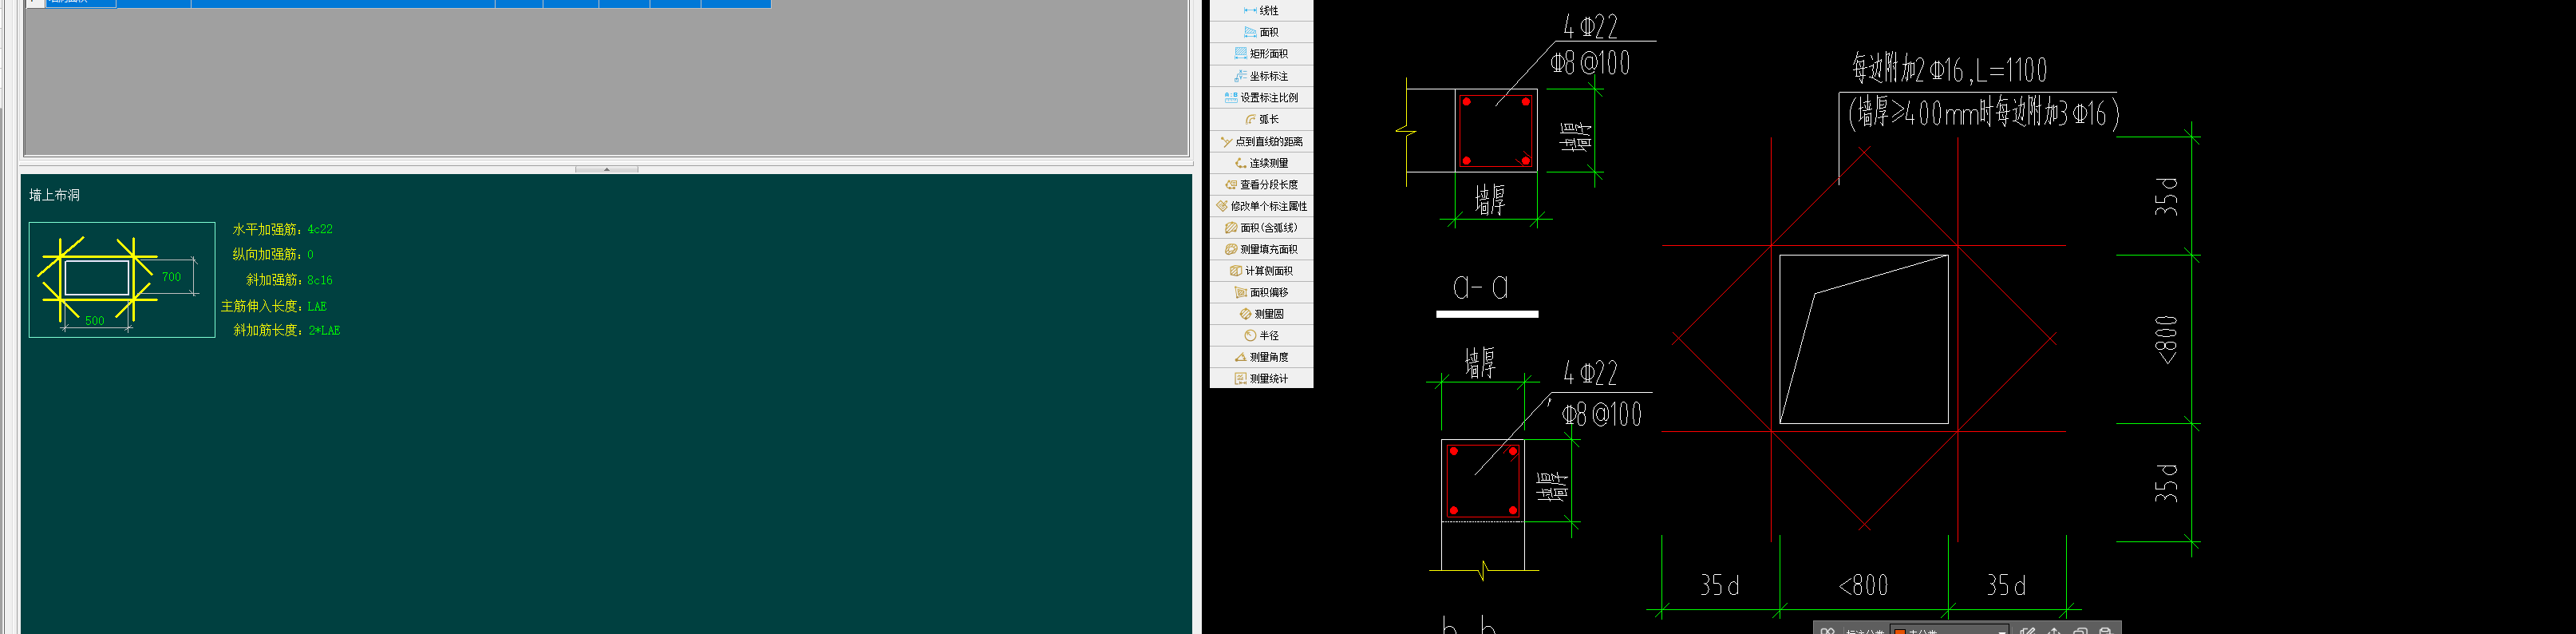The width and height of the screenshot is (2576, 634).
Task: Select 矩形面积 rectangle area tool
Action: (1261, 54)
